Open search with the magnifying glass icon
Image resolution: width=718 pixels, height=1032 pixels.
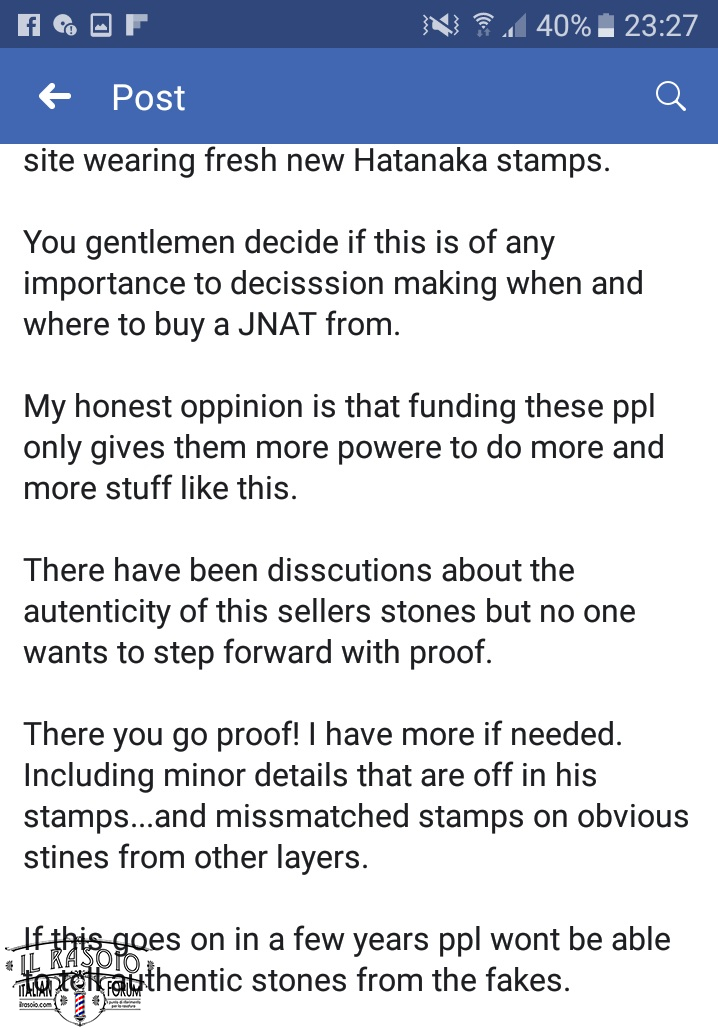click(669, 97)
